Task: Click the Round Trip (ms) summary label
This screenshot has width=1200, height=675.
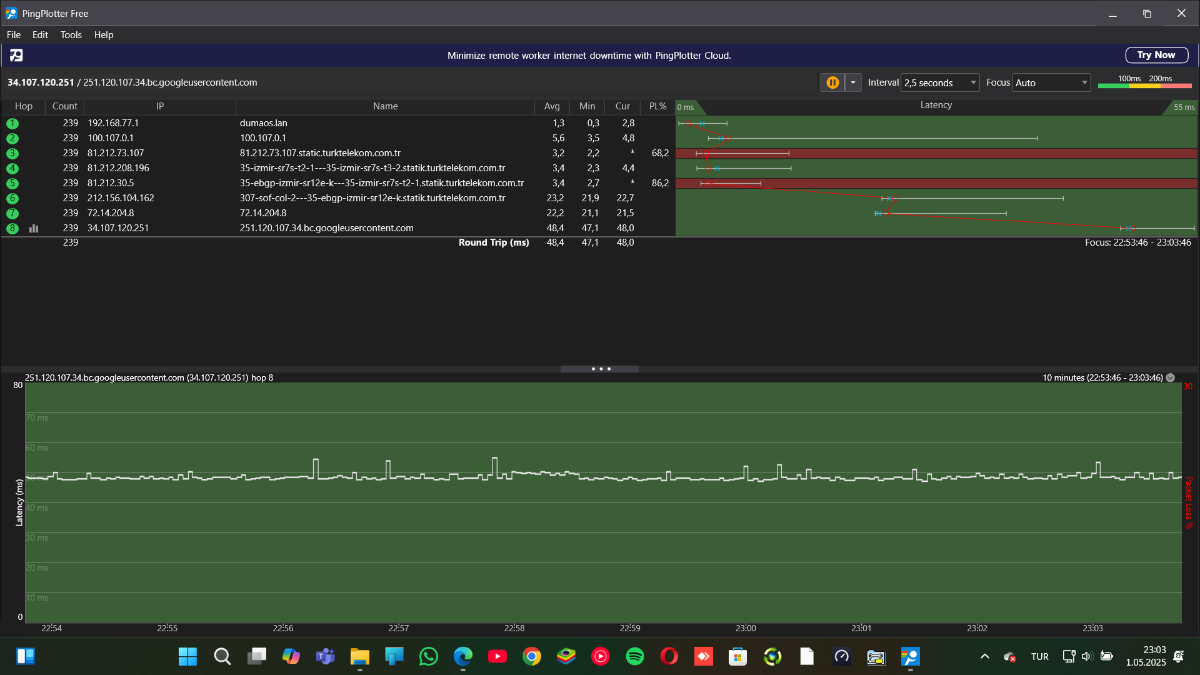Action: [494, 243]
